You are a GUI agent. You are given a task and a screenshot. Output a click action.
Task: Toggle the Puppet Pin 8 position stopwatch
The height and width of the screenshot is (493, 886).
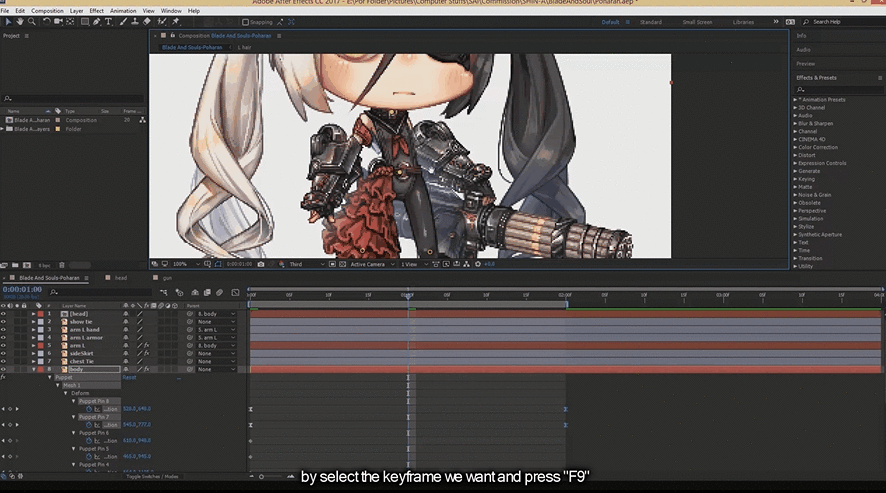point(89,409)
